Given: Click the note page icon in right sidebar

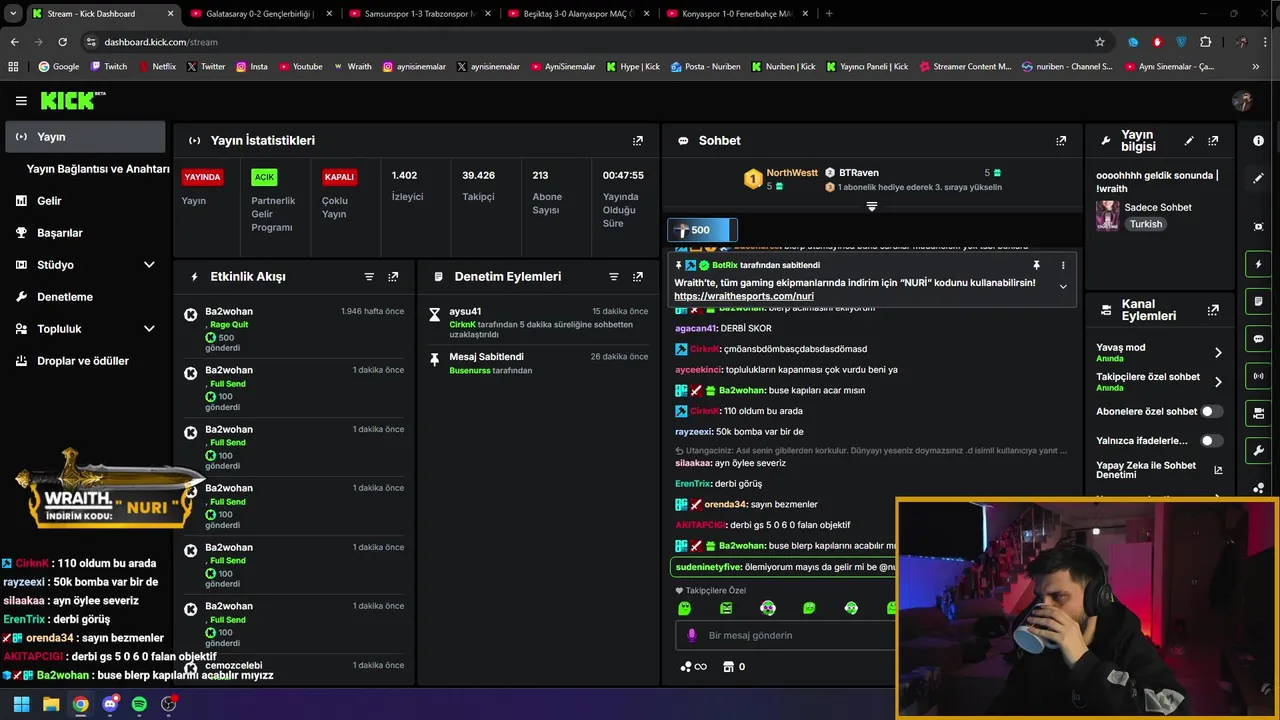Looking at the screenshot, I should click(x=1258, y=301).
